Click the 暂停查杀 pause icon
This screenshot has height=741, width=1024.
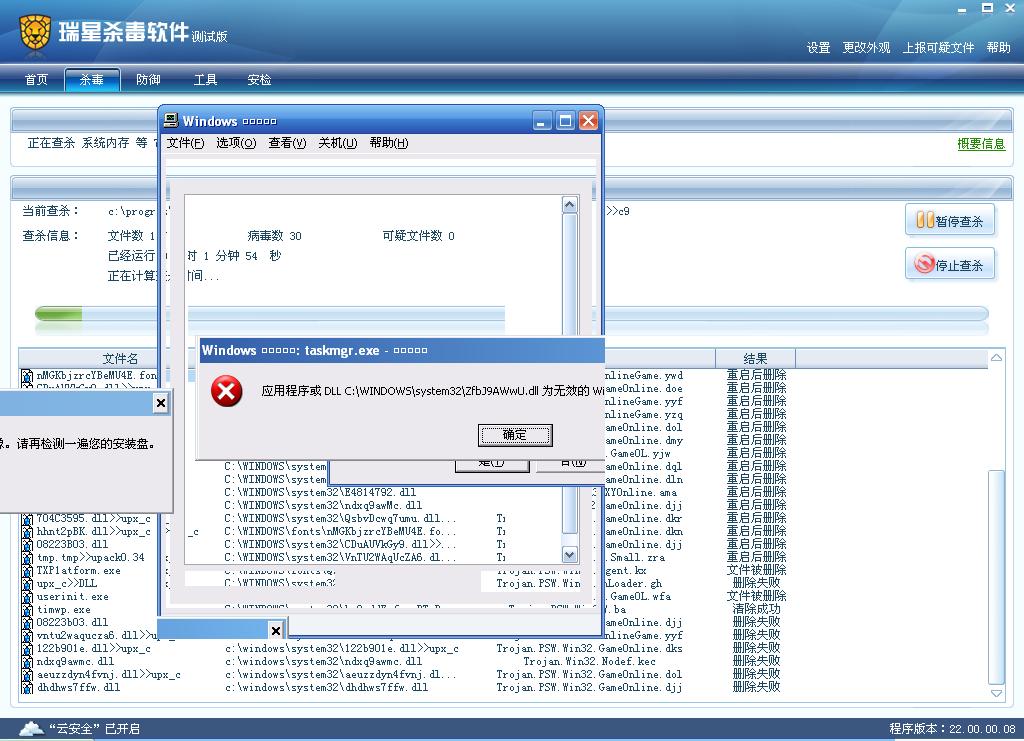[x=925, y=220]
